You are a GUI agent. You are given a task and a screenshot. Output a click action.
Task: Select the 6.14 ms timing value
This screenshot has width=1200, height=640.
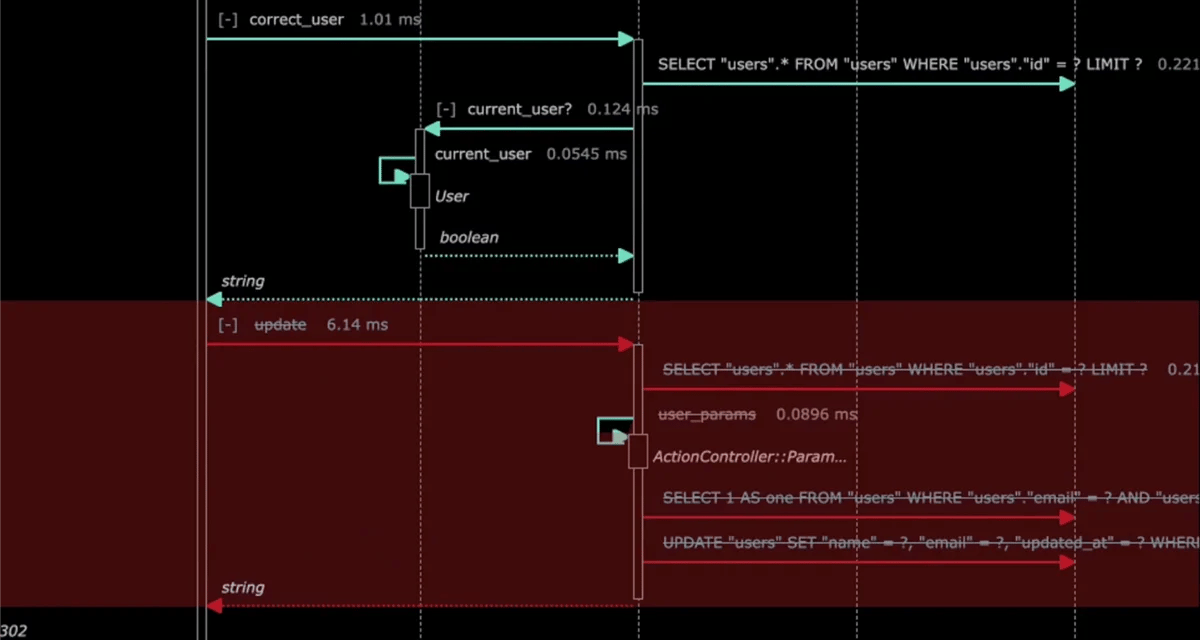click(x=357, y=325)
